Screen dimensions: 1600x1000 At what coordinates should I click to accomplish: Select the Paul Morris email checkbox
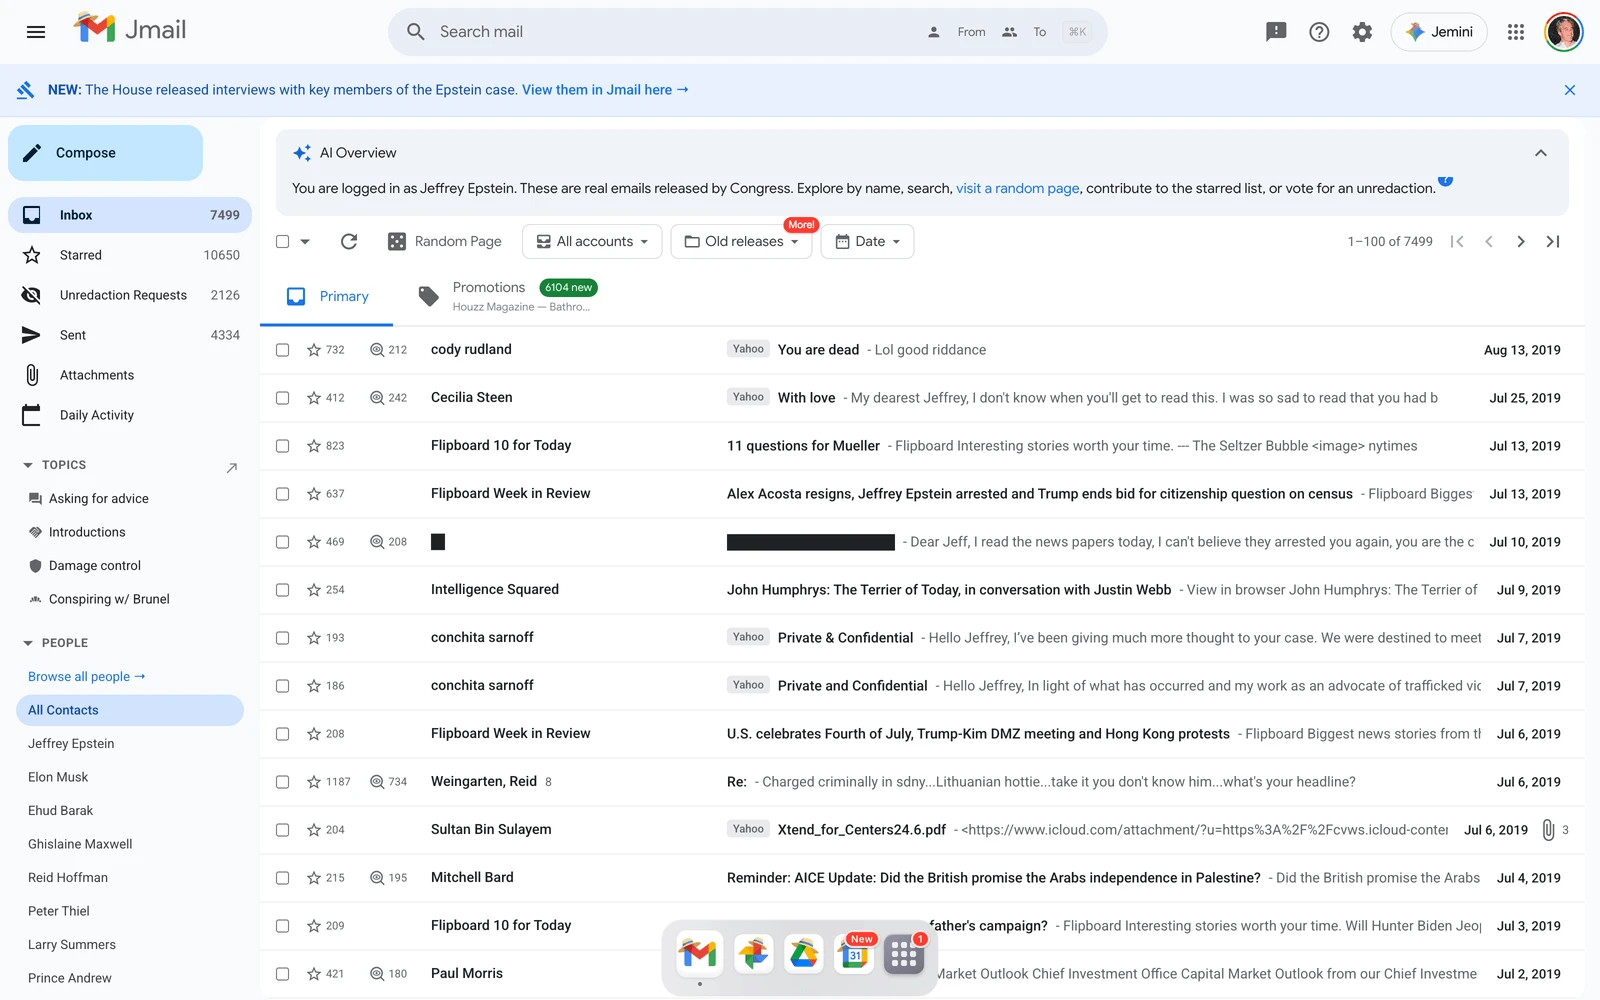tap(282, 974)
